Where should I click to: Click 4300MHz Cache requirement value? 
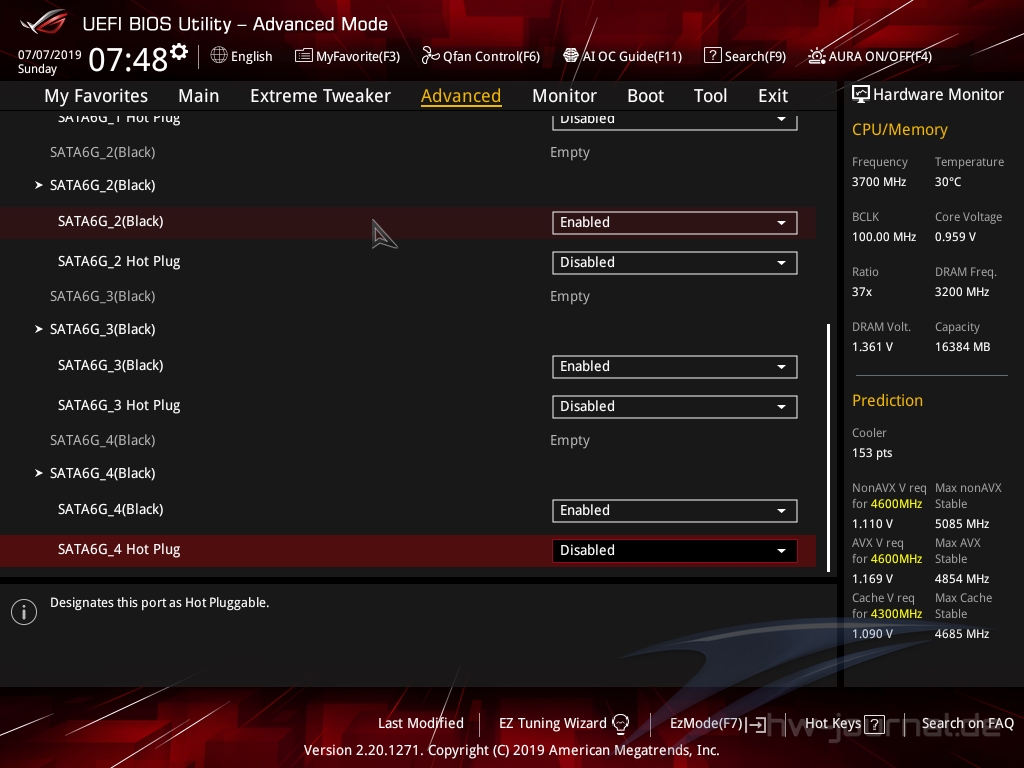coord(896,614)
